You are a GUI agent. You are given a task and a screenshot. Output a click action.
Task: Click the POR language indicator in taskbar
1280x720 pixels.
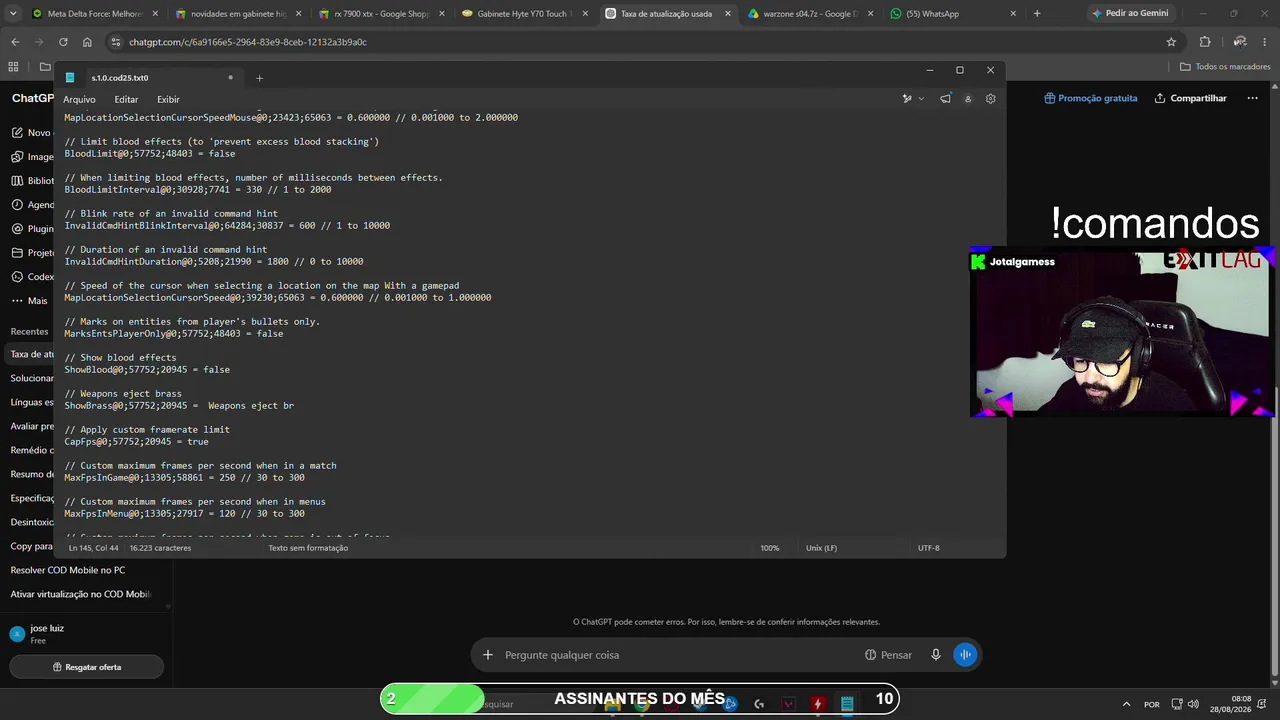pyautogui.click(x=1152, y=704)
